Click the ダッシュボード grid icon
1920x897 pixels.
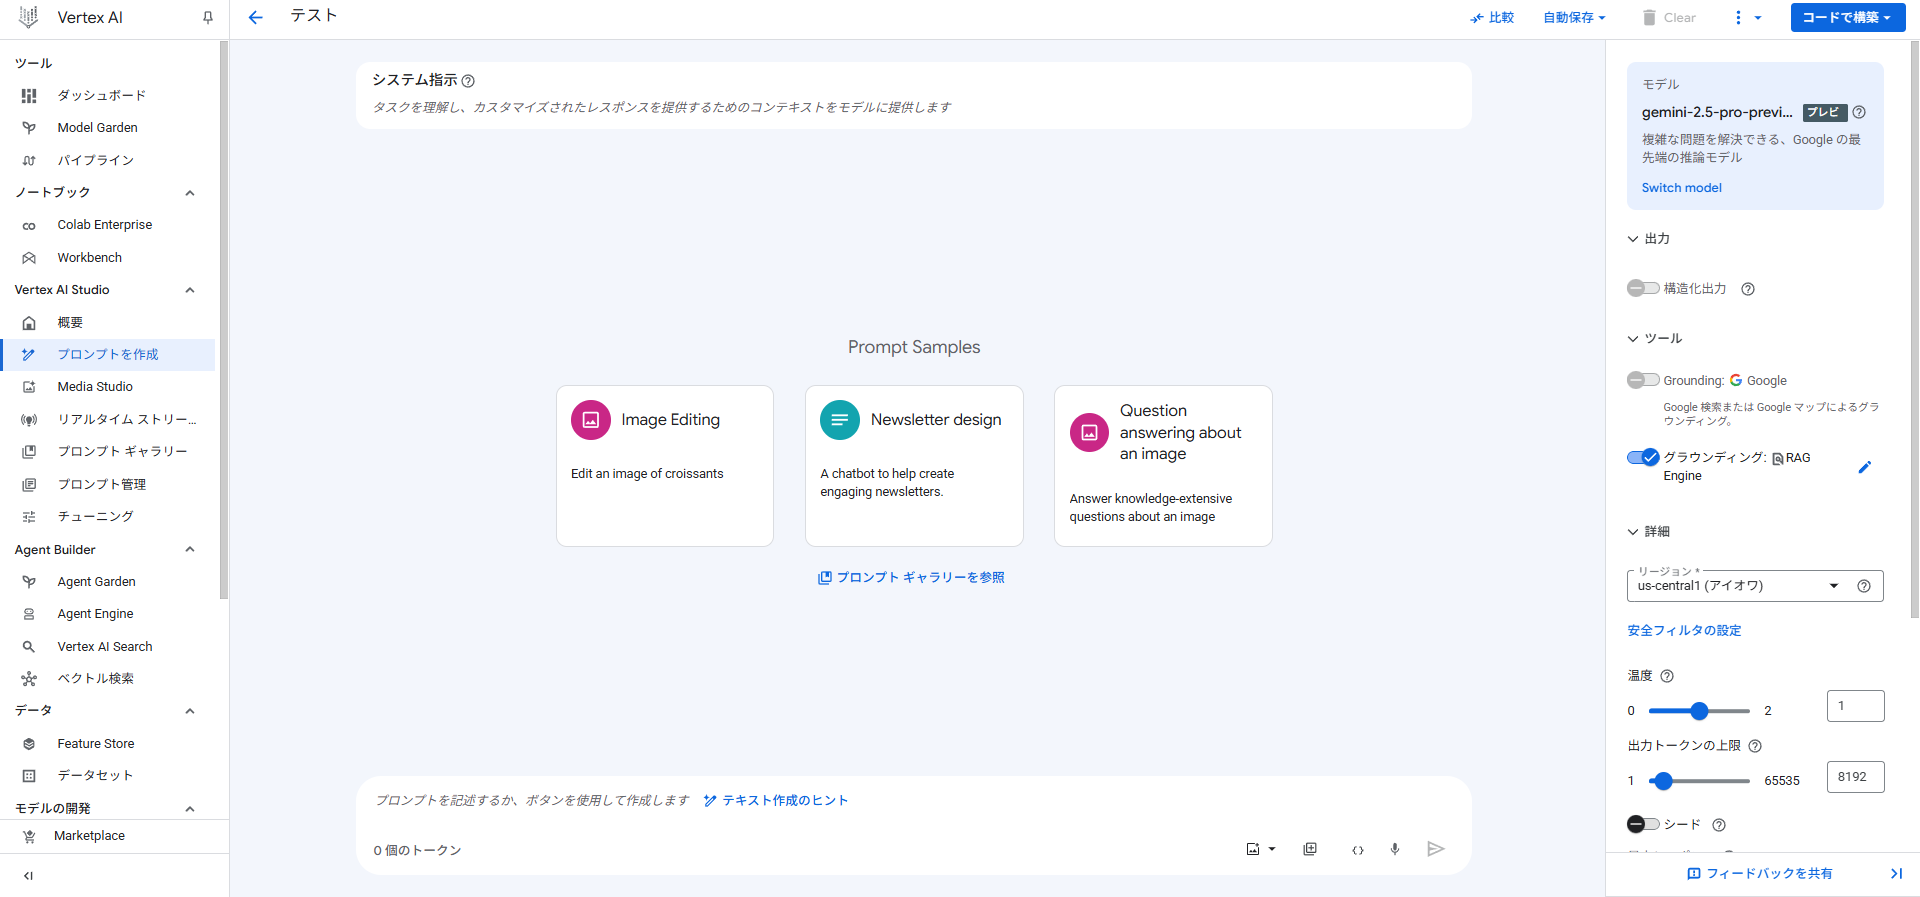pos(29,96)
